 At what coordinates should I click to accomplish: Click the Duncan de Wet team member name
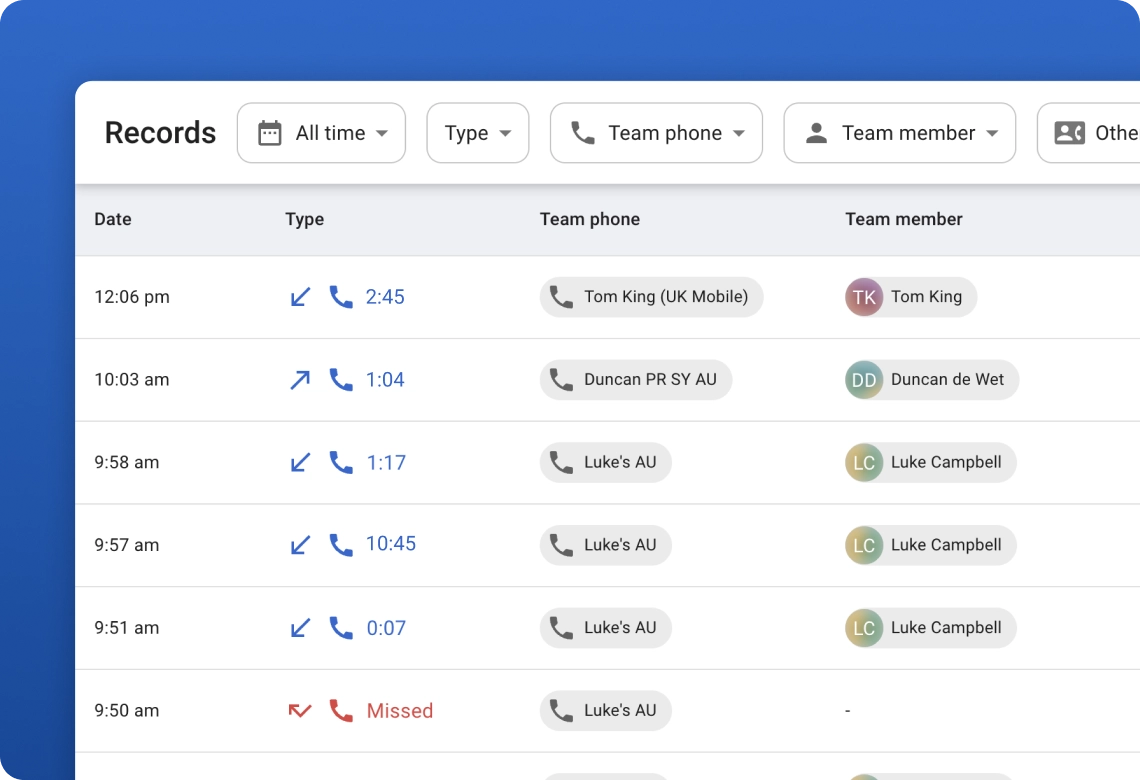[947, 379]
